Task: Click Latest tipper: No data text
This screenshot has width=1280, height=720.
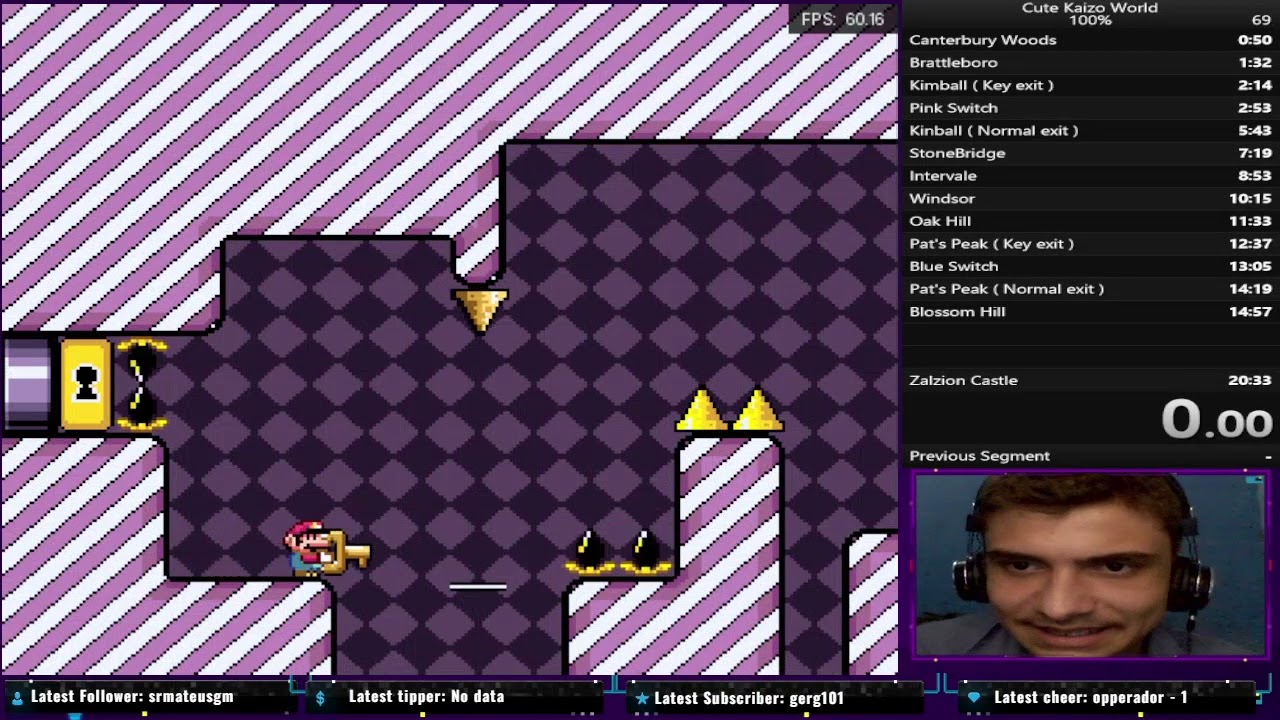Action: [426, 697]
